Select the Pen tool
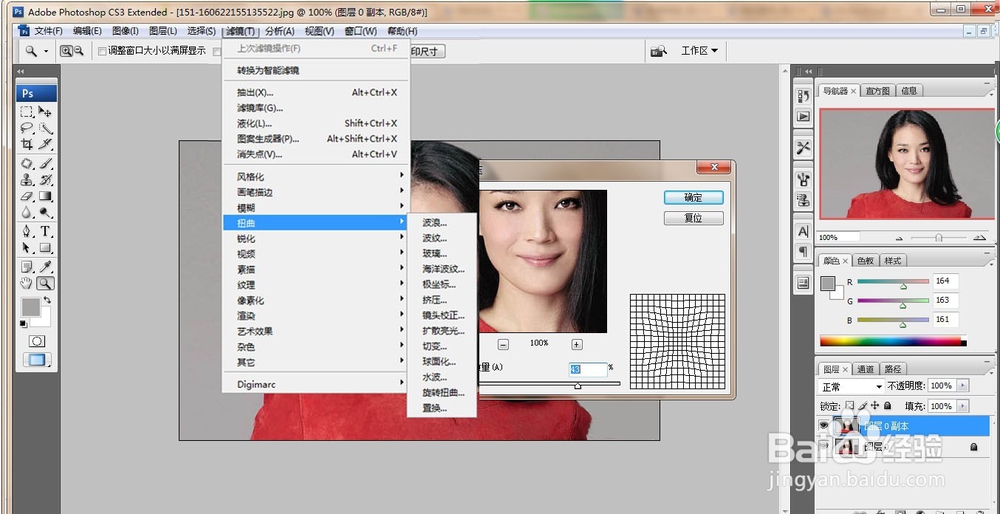Image resolution: width=1000 pixels, height=514 pixels. click(27, 231)
